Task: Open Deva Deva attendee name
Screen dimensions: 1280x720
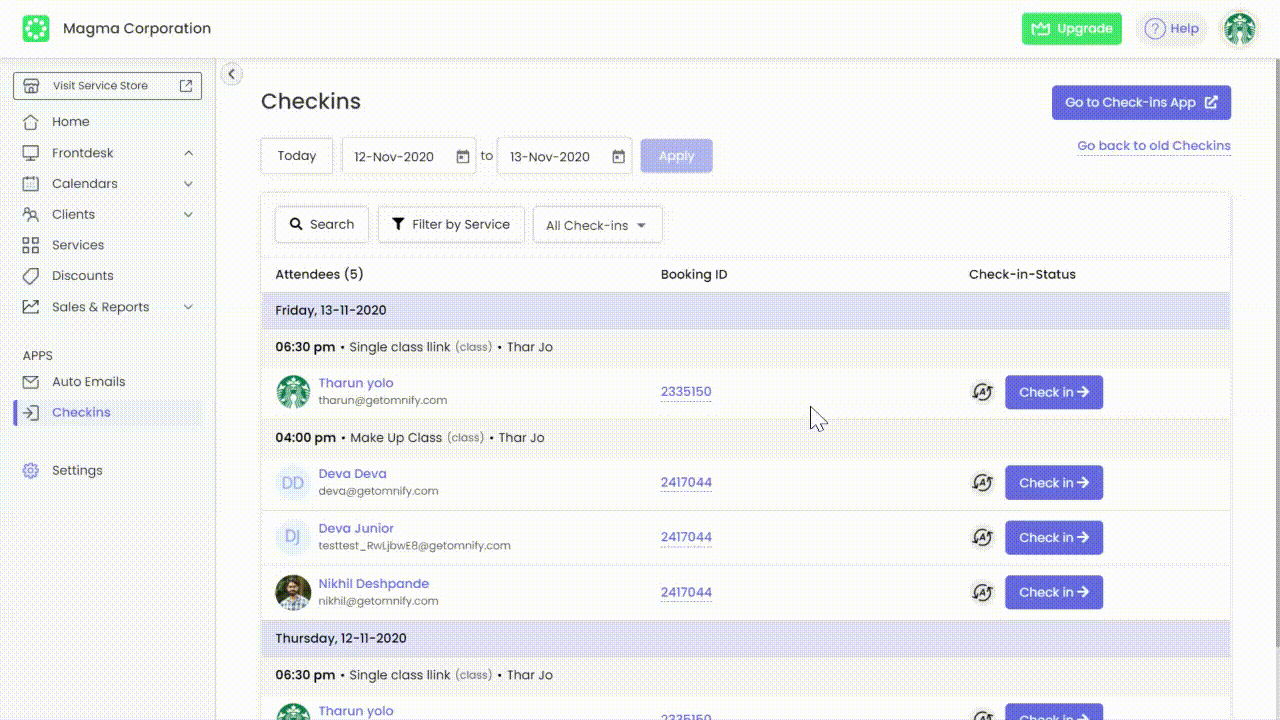Action: click(352, 474)
